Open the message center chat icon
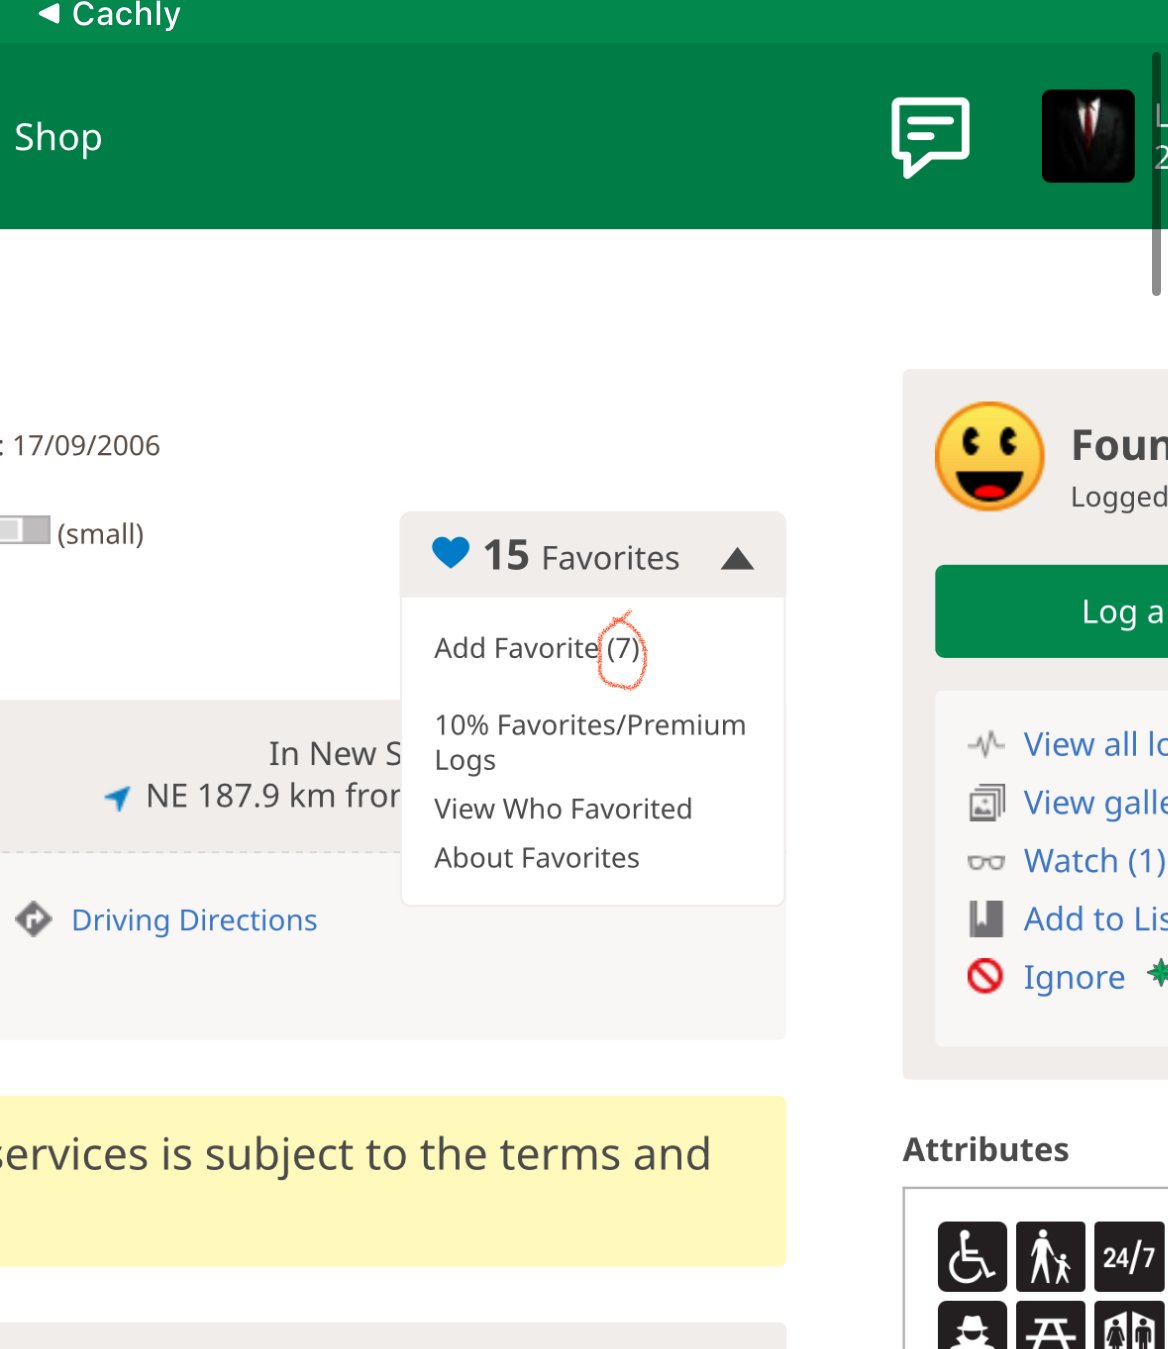Screen dimensions: 1168x1349 click(x=930, y=137)
